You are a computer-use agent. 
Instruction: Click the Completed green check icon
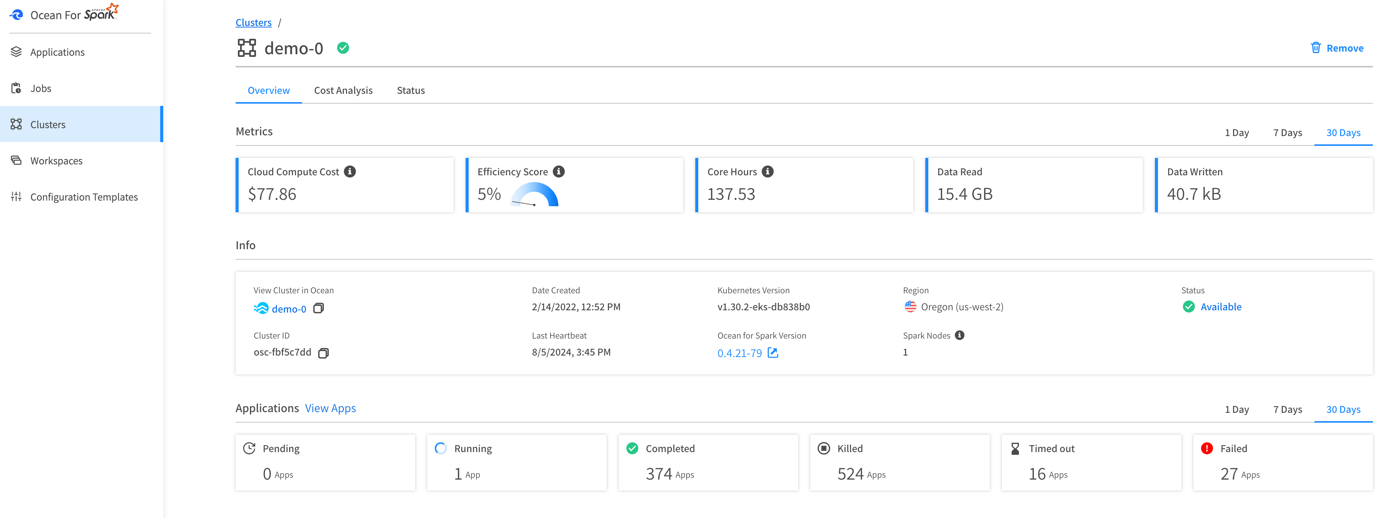(x=632, y=448)
